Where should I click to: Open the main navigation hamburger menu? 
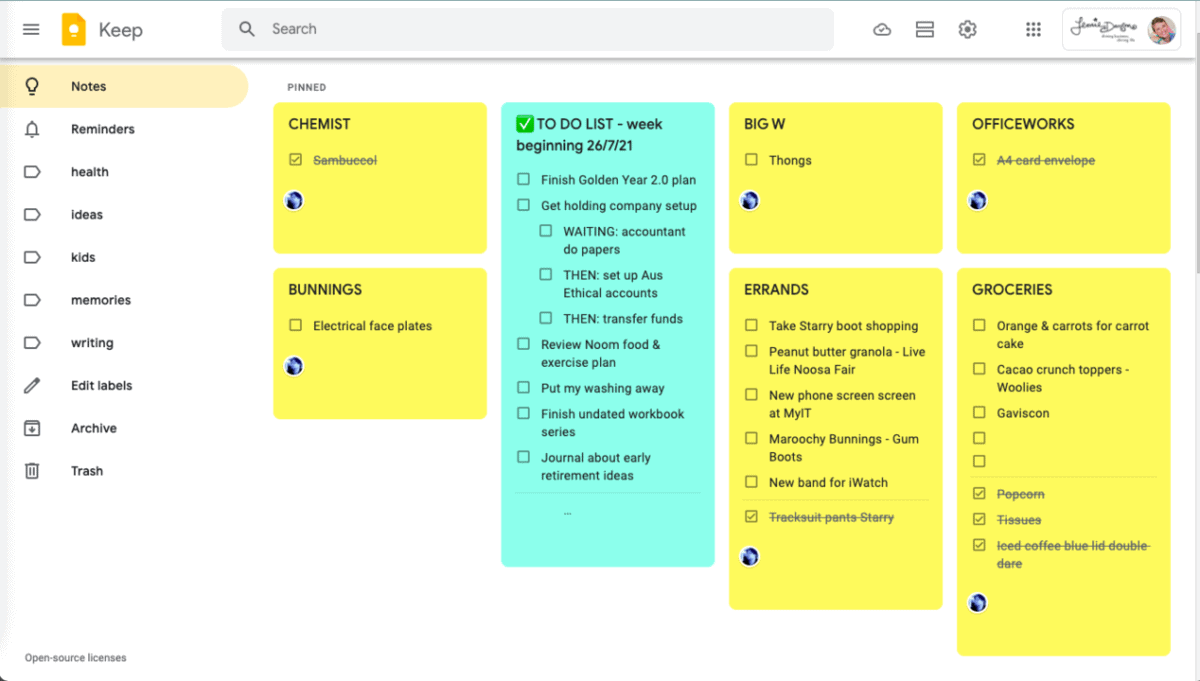pyautogui.click(x=30, y=29)
